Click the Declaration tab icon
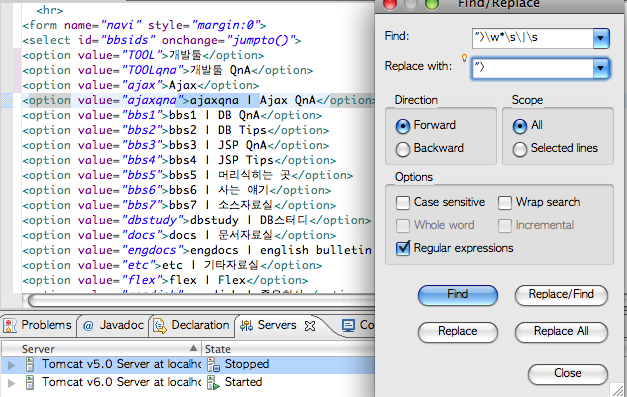 (x=160, y=326)
